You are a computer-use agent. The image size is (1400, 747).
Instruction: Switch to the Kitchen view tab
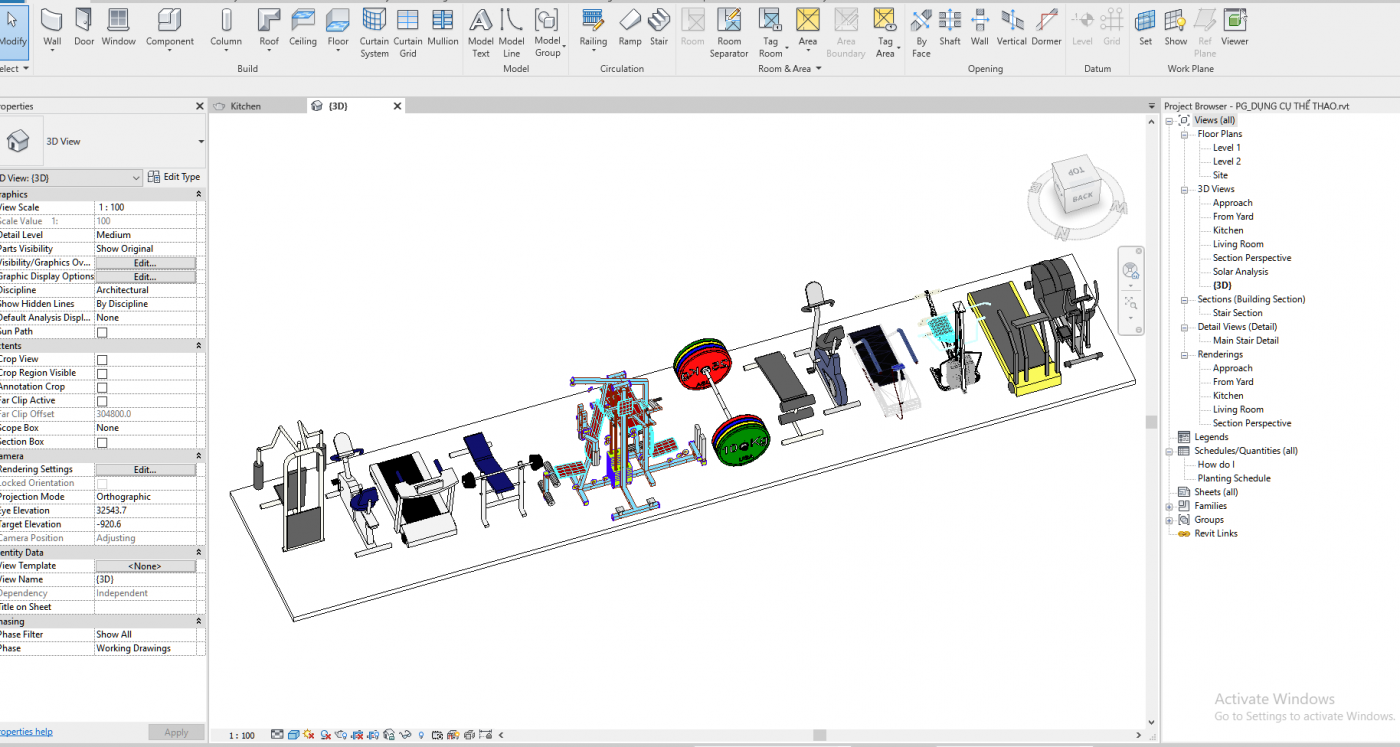(245, 106)
